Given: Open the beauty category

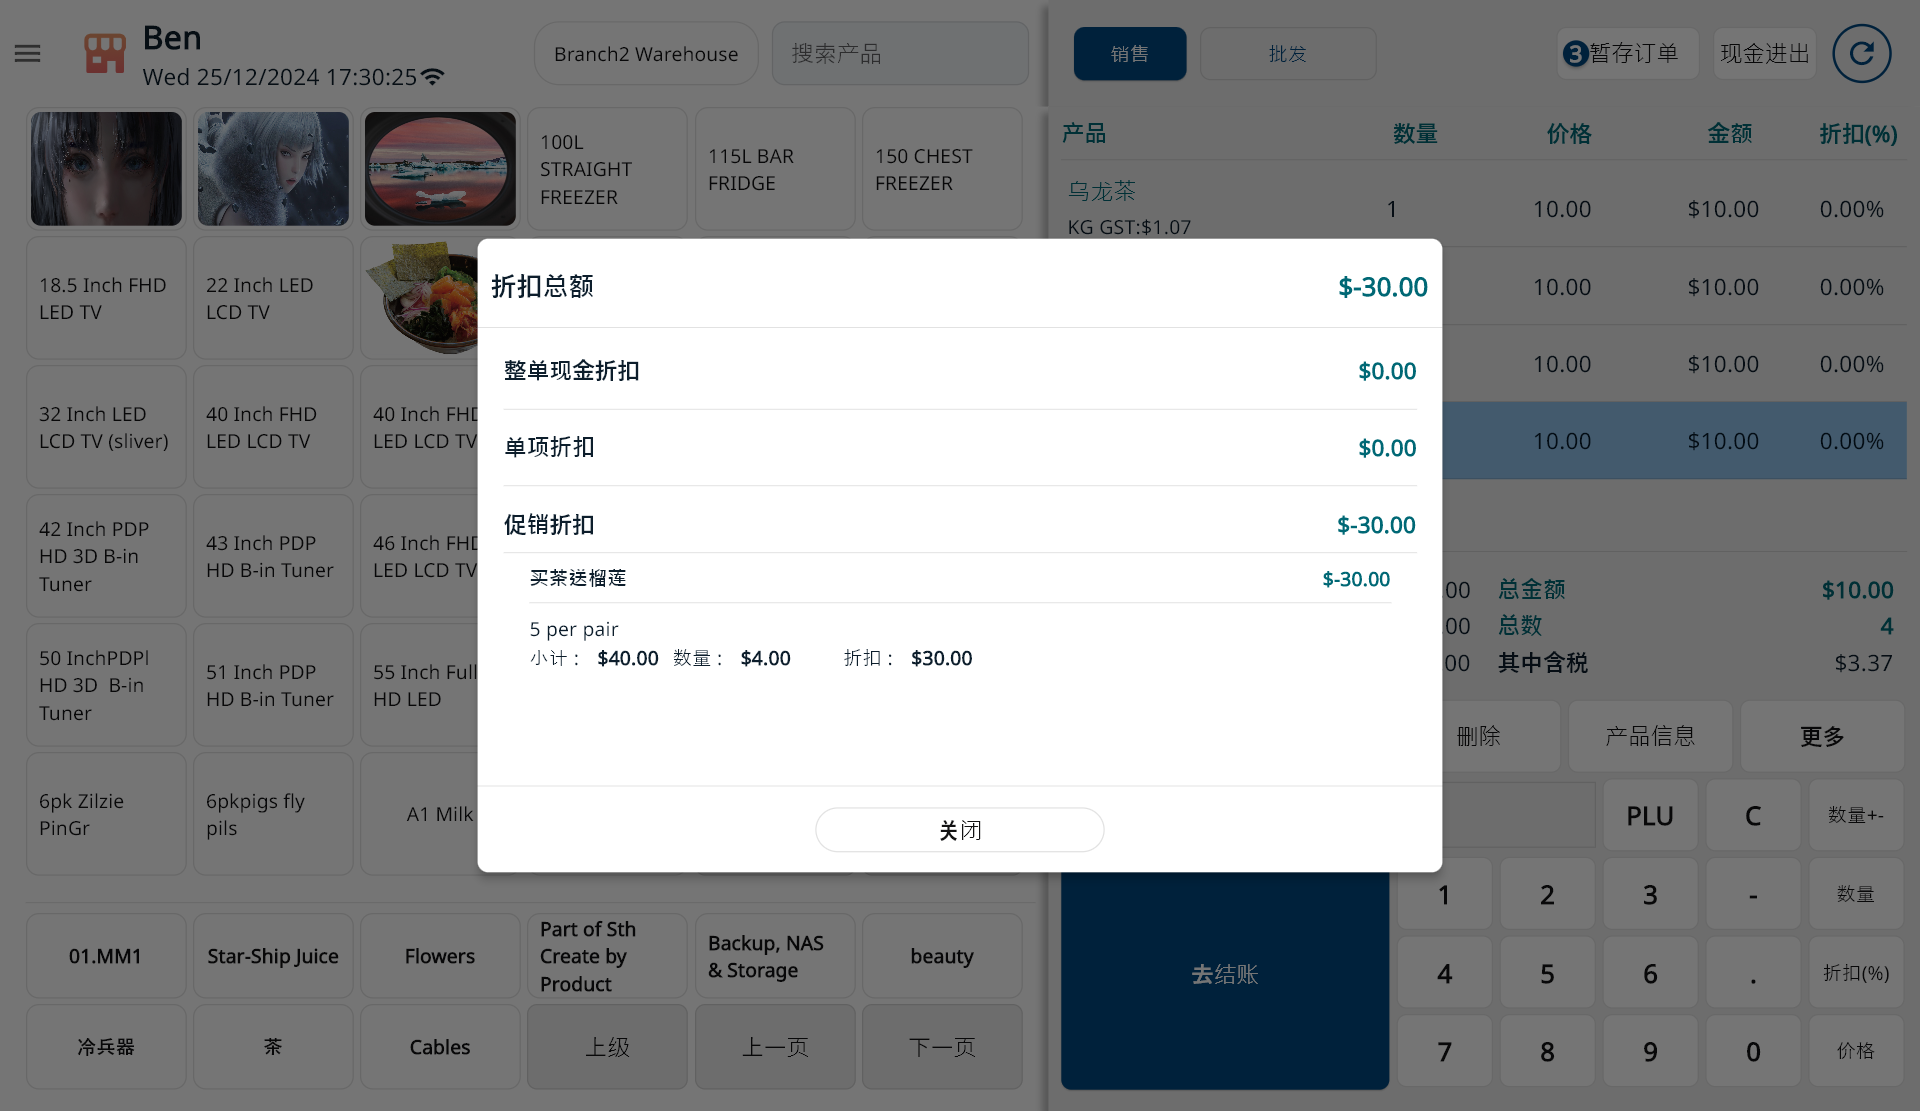Looking at the screenshot, I should [942, 956].
